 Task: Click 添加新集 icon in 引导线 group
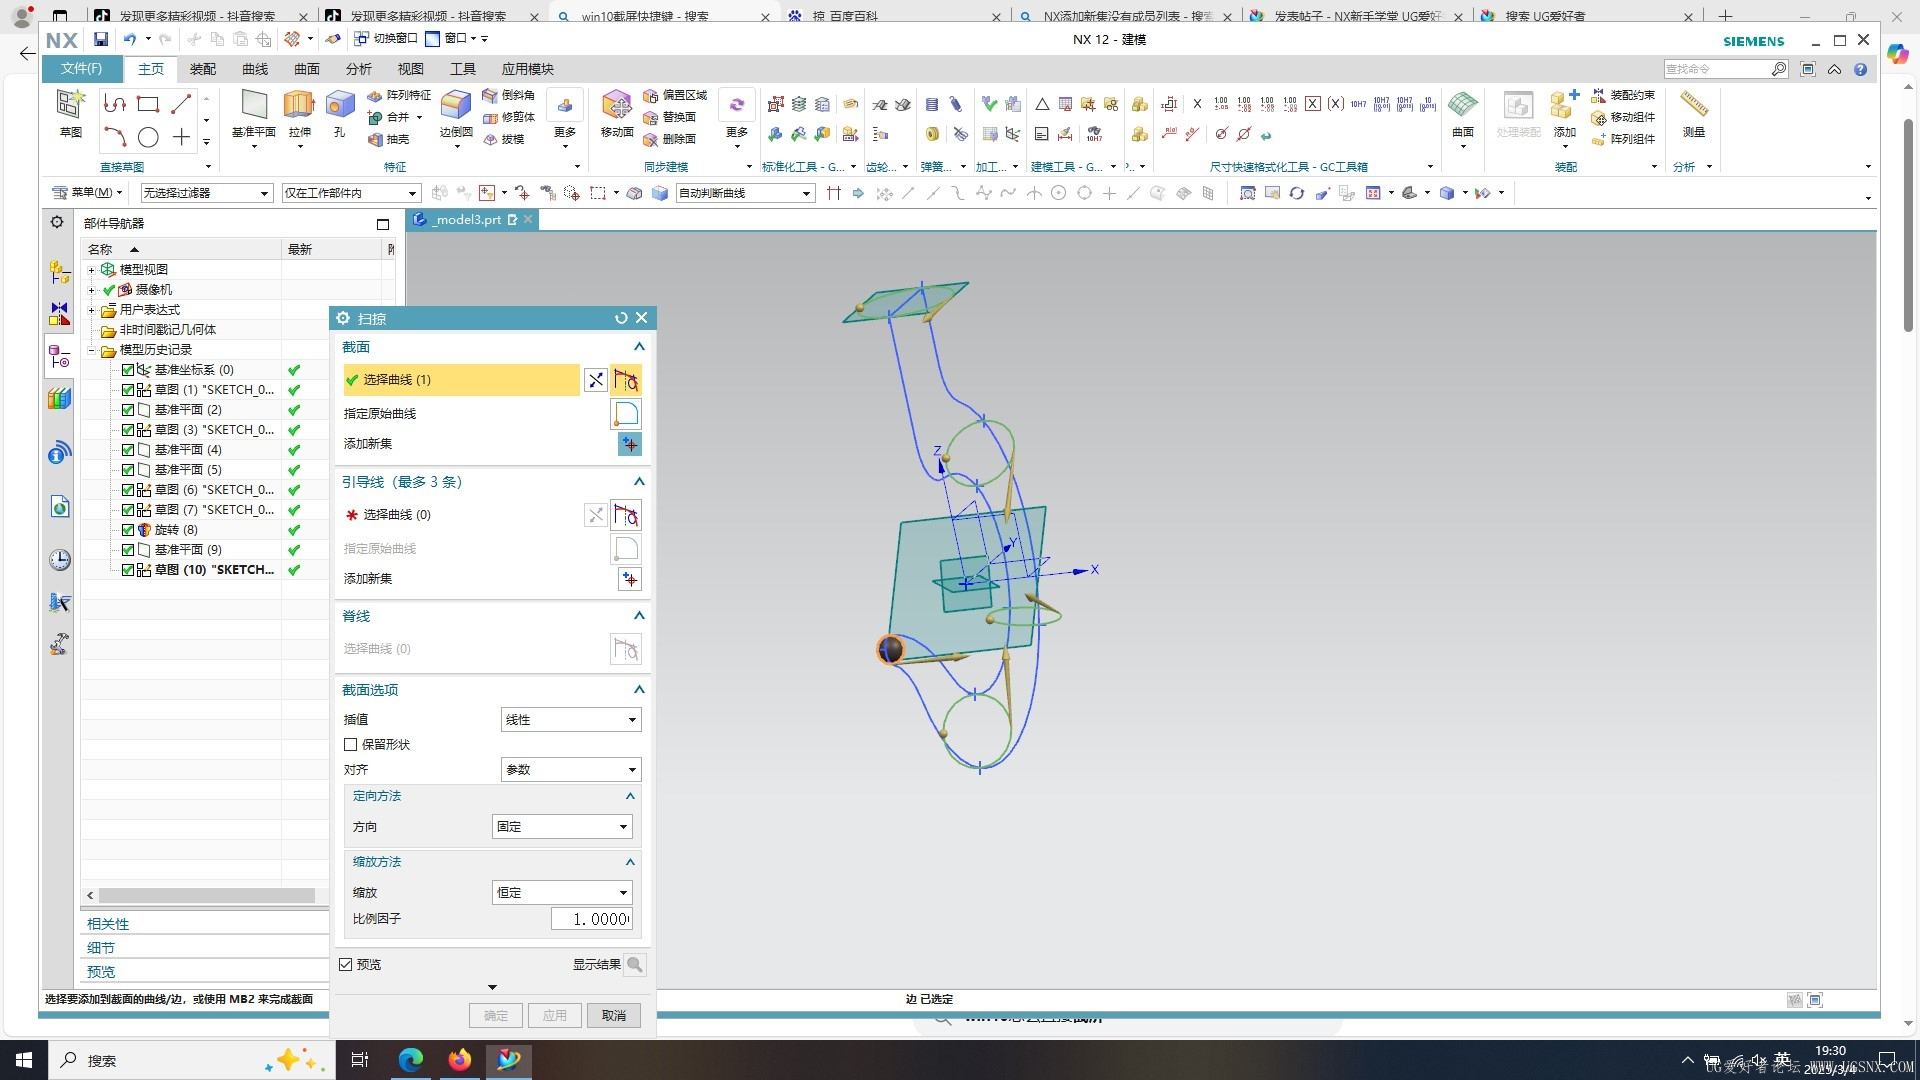[629, 579]
